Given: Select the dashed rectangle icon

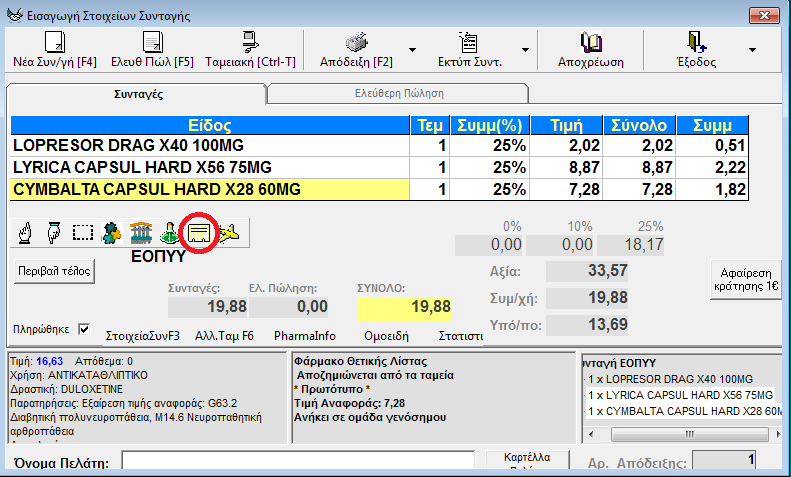Looking at the screenshot, I should pyautogui.click(x=83, y=233).
